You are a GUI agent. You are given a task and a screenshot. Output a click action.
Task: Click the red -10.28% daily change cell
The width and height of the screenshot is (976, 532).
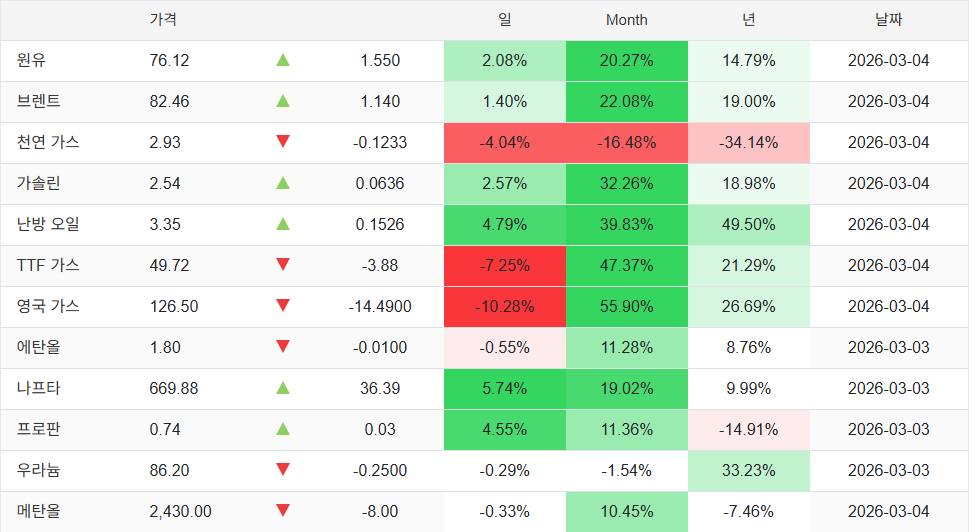point(505,306)
